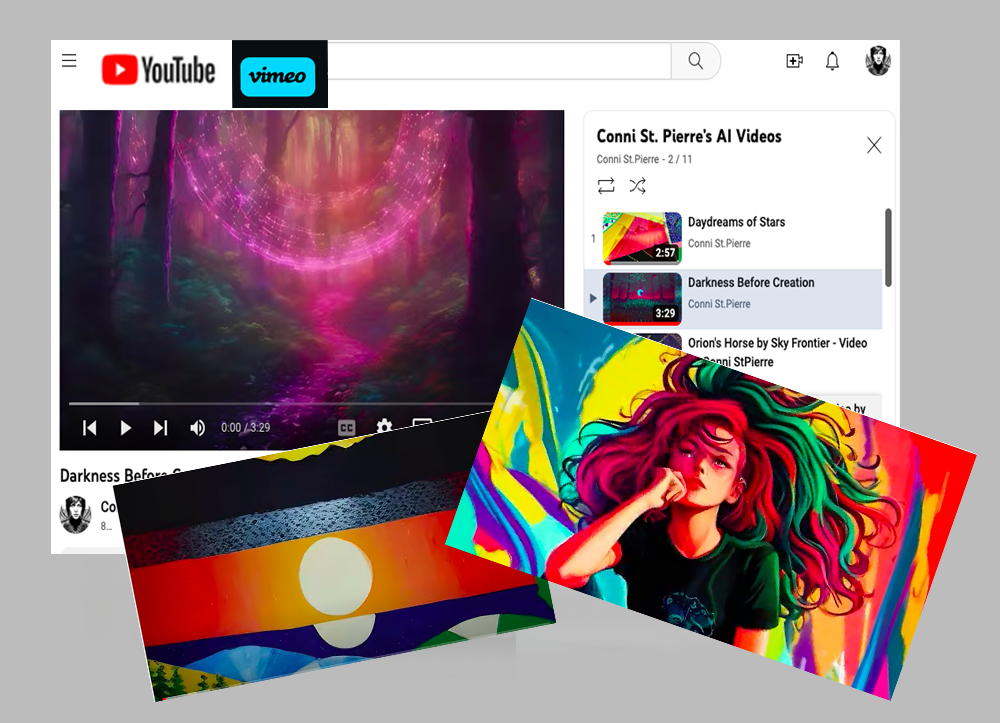Image resolution: width=1000 pixels, height=723 pixels.
Task: Toggle playlist loop
Action: click(x=606, y=186)
